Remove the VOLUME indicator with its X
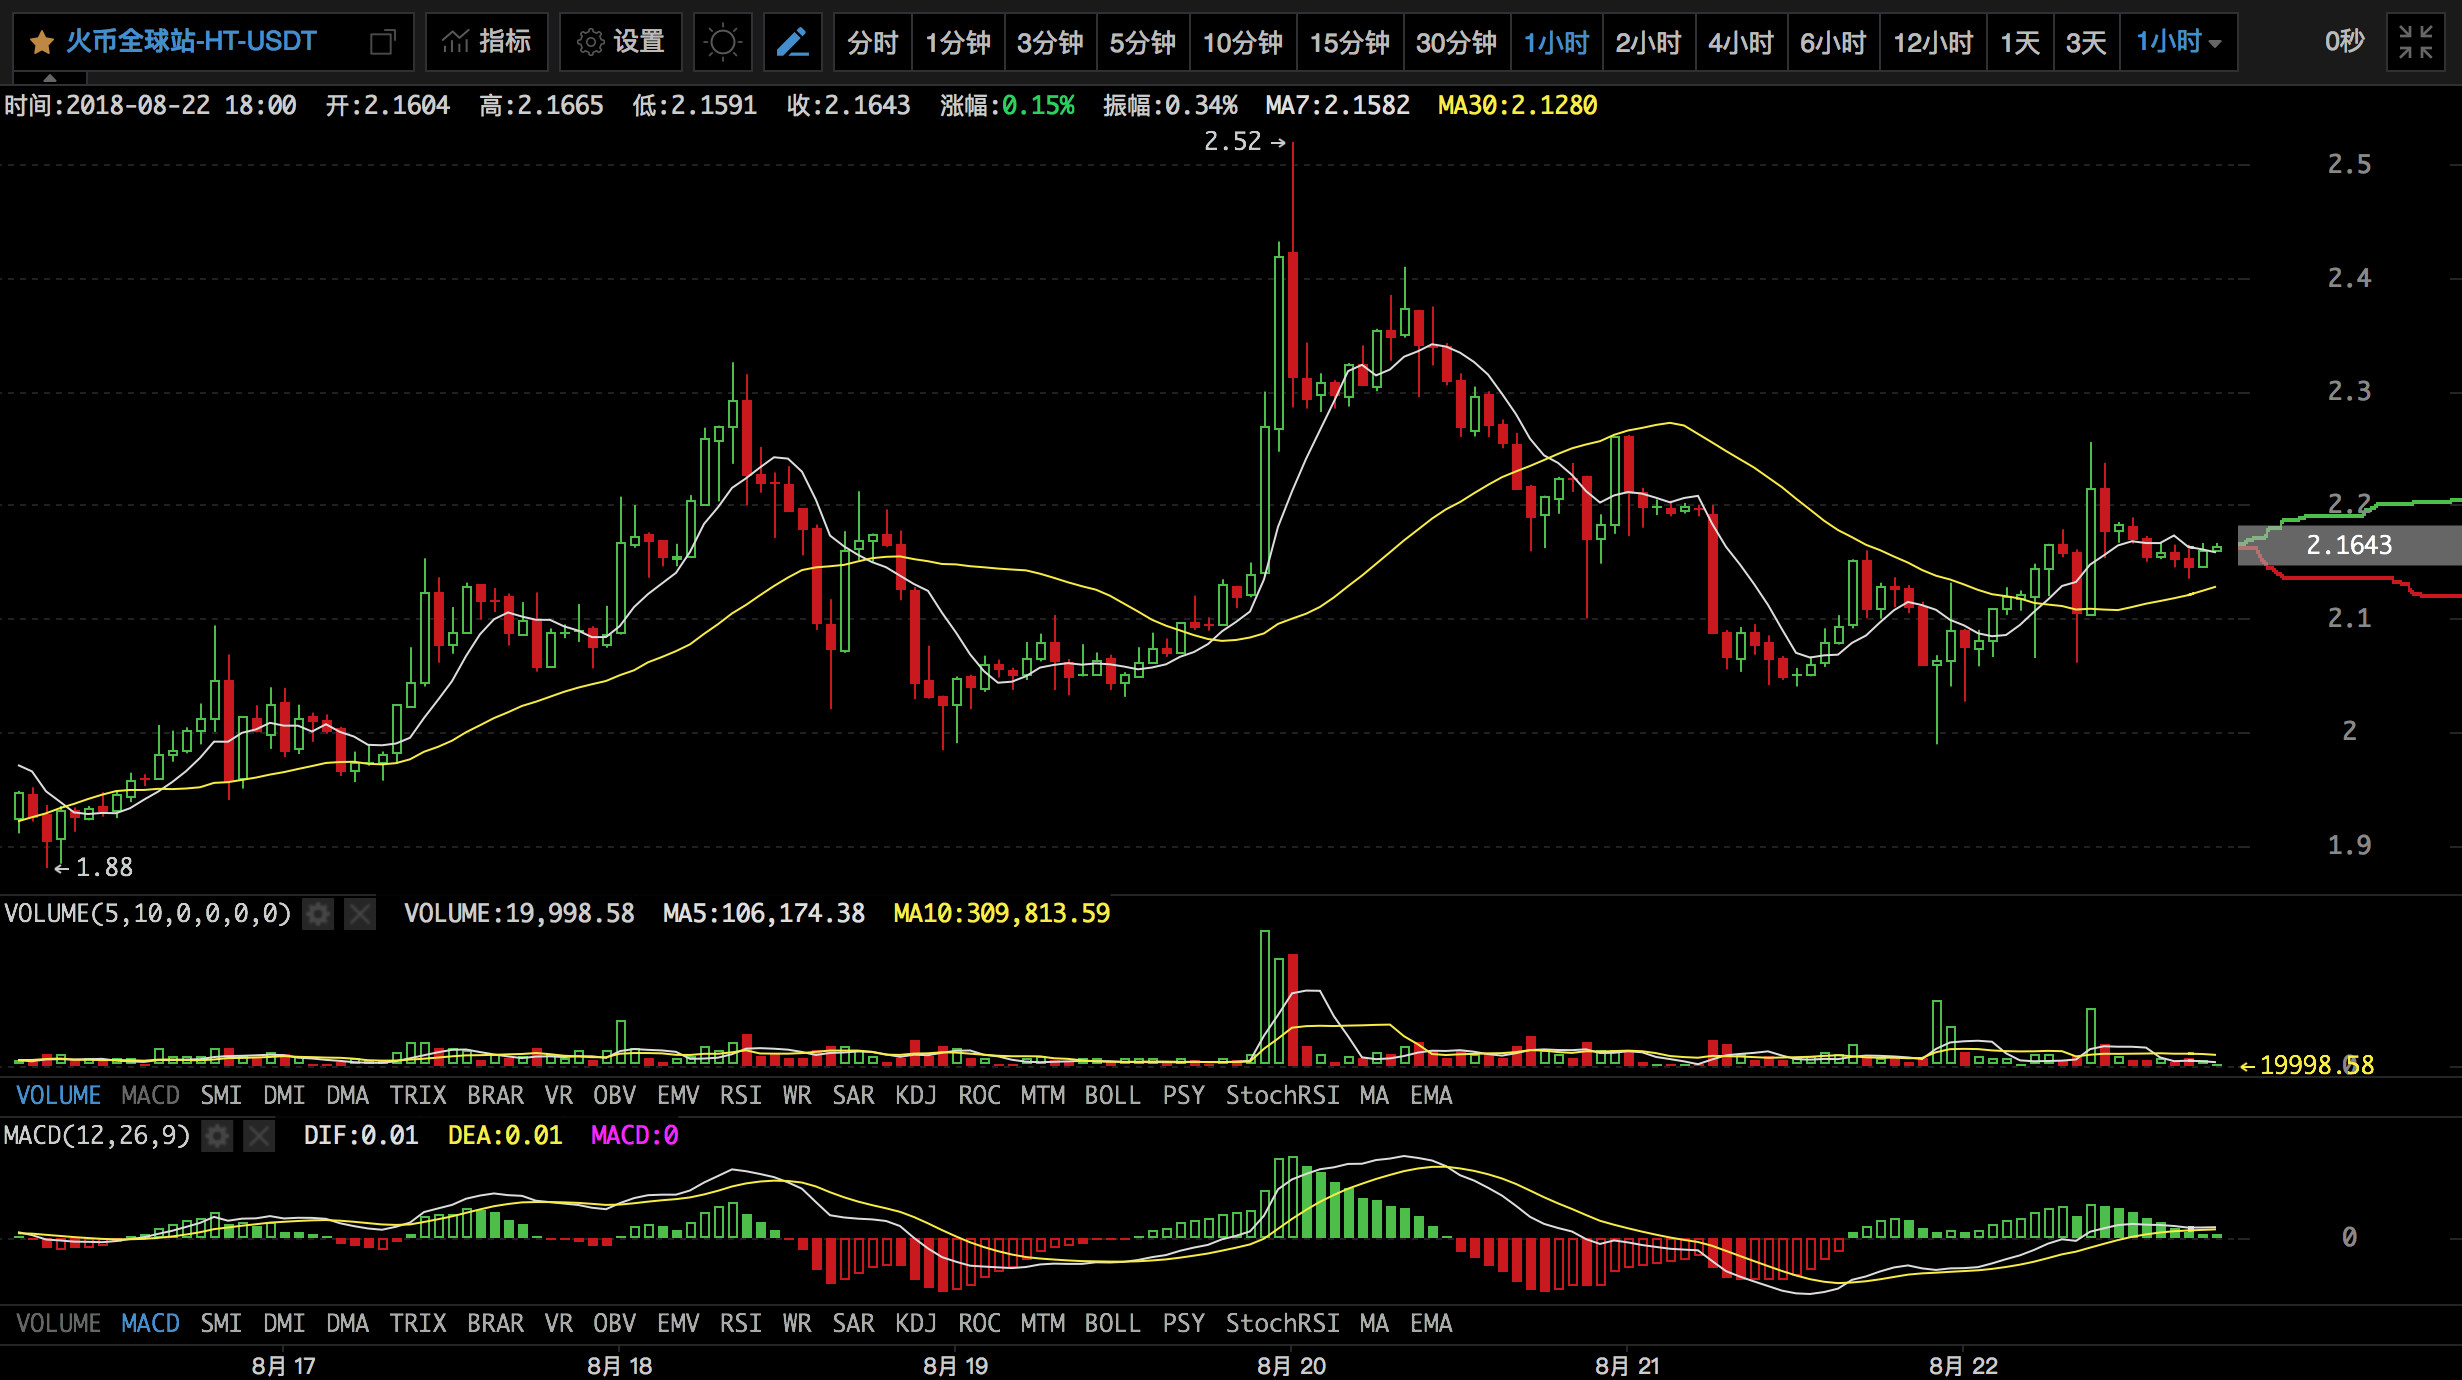 360,914
